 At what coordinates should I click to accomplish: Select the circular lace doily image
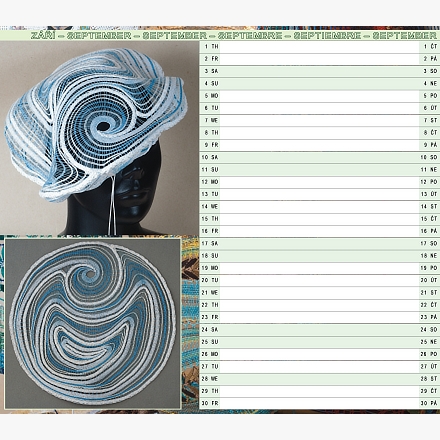tap(93, 323)
